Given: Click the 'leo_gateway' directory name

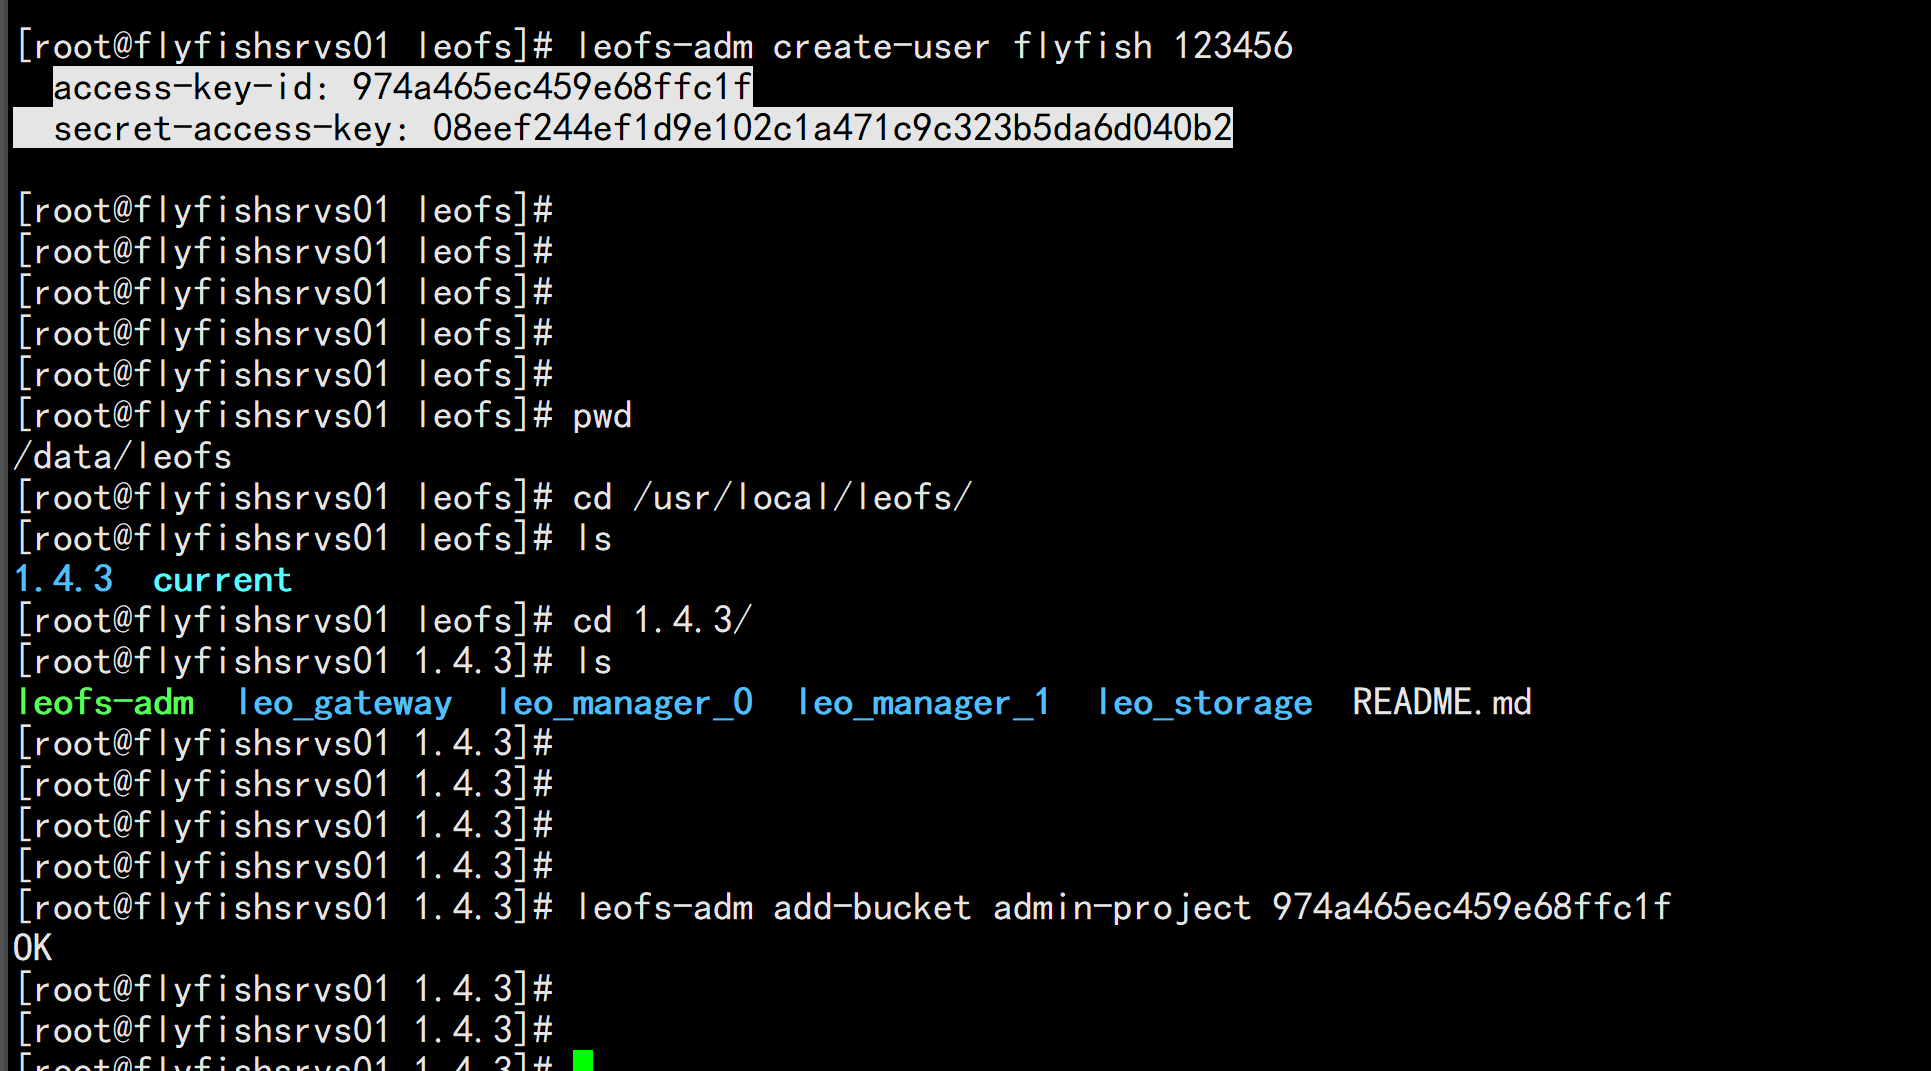Looking at the screenshot, I should pos(344,703).
